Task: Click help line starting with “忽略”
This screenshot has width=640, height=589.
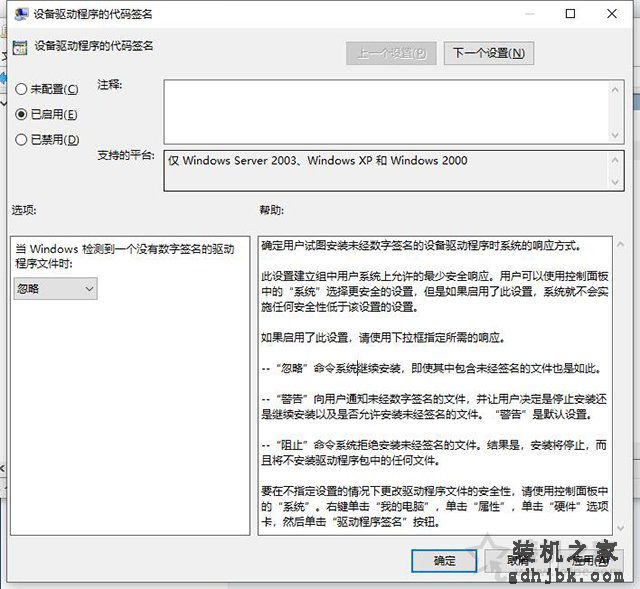Action: tap(431, 368)
